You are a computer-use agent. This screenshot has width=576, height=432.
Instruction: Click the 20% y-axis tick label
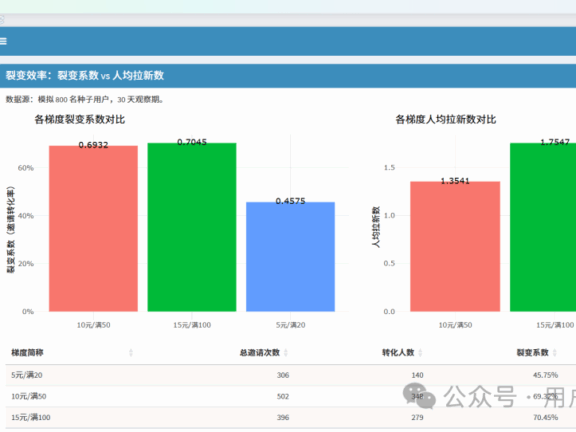point(26,264)
